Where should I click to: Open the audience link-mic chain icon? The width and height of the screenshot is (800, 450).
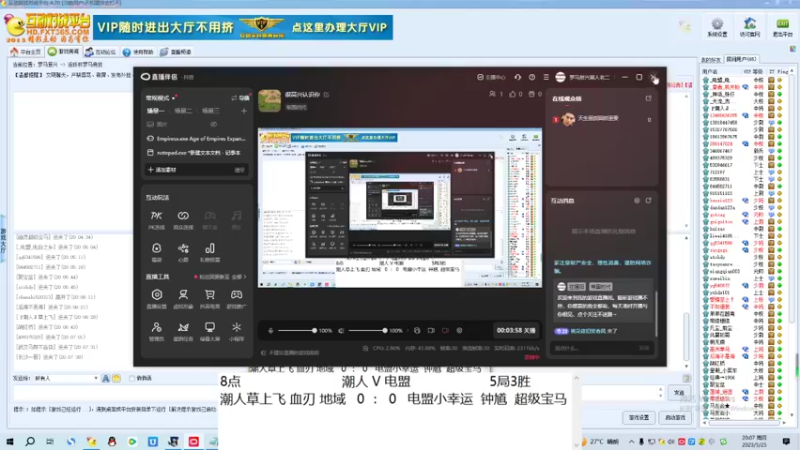(x=183, y=219)
